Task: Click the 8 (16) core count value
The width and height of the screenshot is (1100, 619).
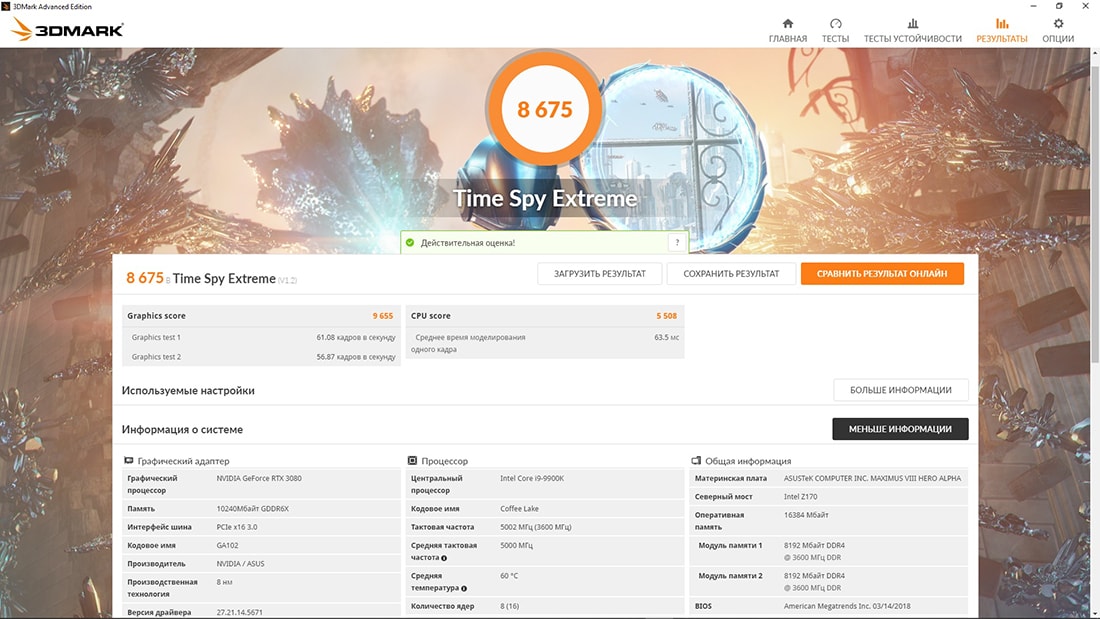Action: 509,606
